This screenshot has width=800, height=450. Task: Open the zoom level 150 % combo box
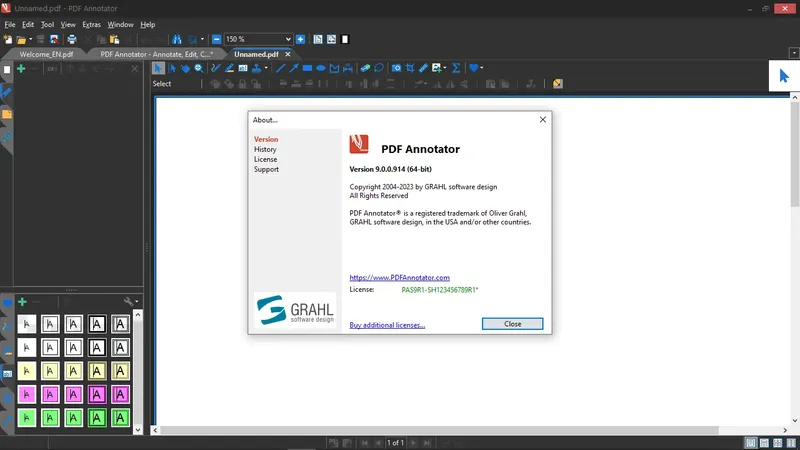pyautogui.click(x=258, y=39)
